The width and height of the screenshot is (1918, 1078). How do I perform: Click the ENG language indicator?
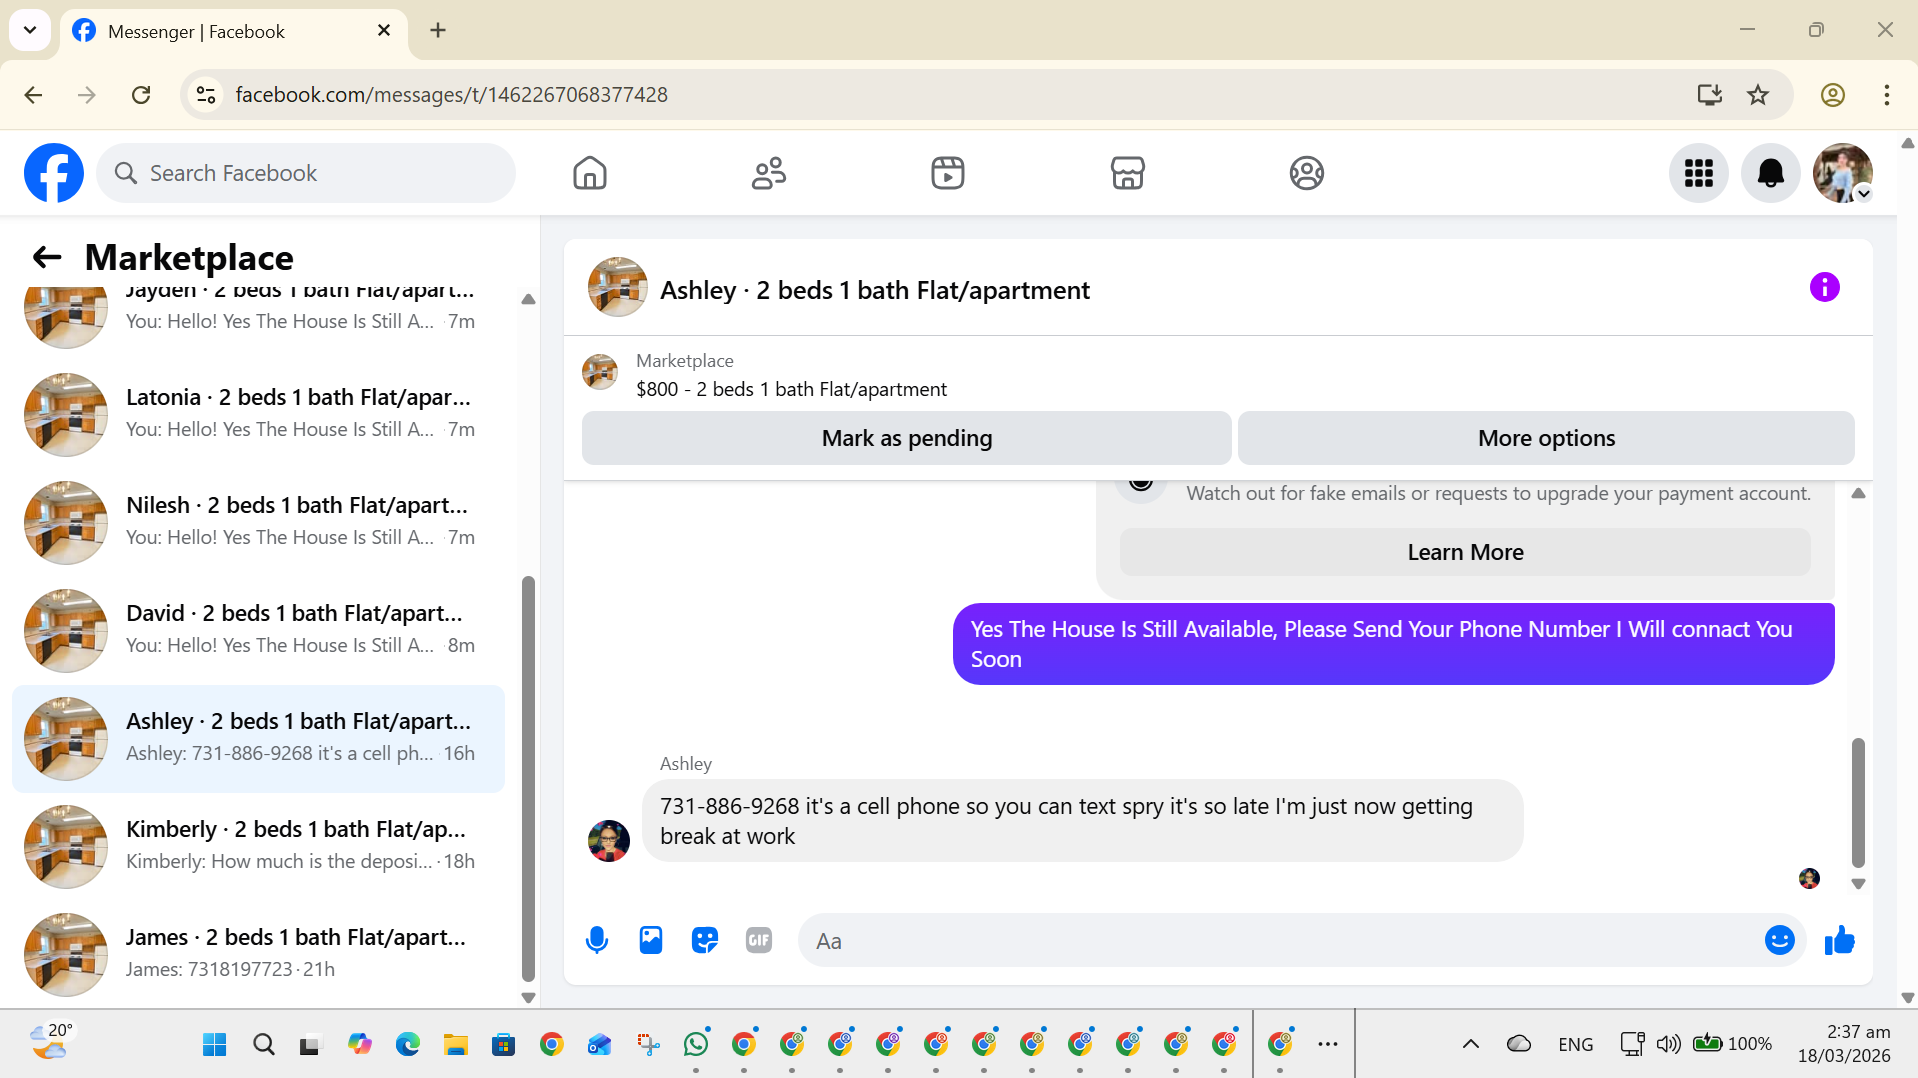click(1575, 1045)
